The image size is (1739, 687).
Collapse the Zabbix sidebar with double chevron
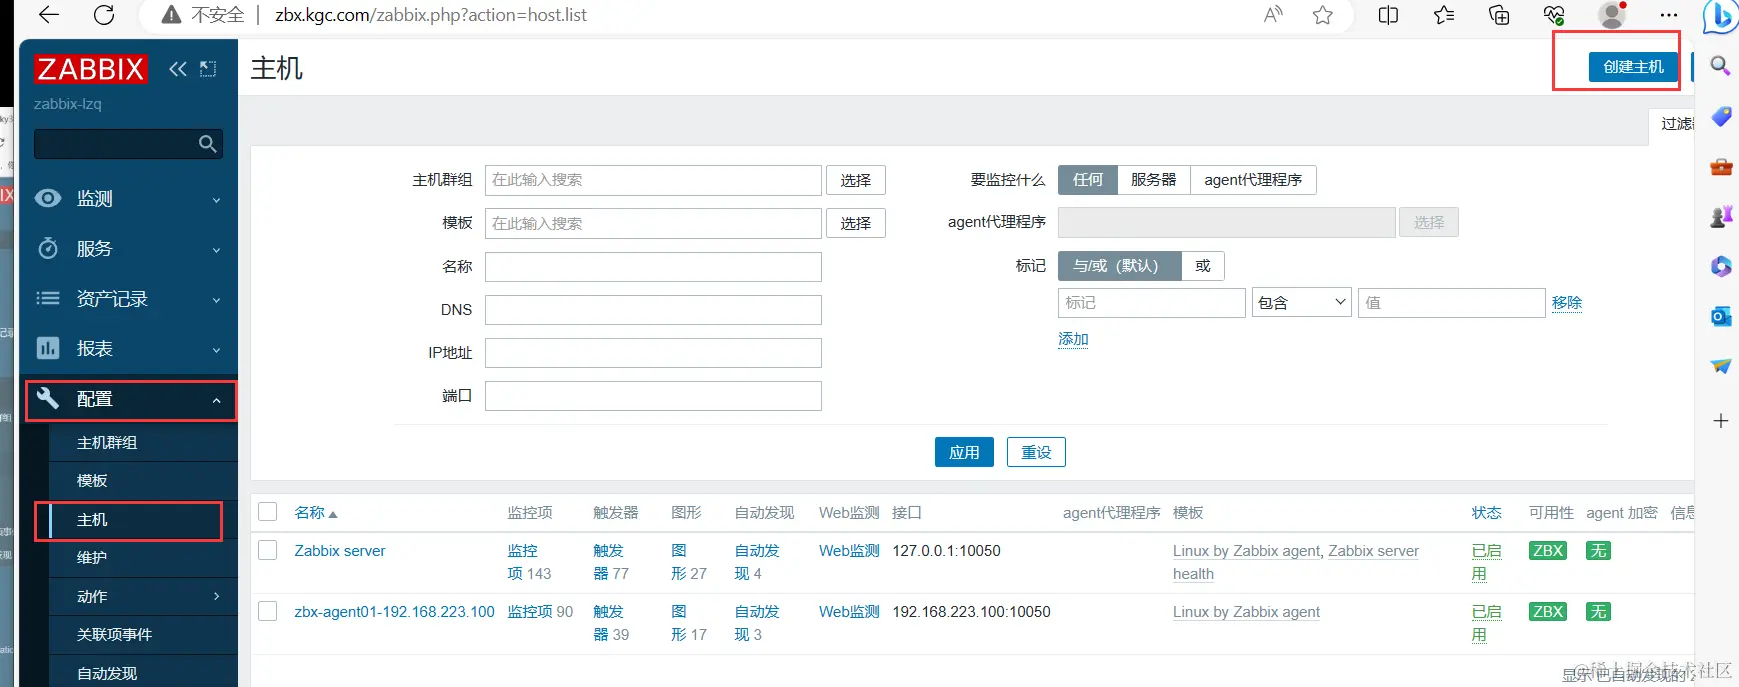tap(177, 69)
